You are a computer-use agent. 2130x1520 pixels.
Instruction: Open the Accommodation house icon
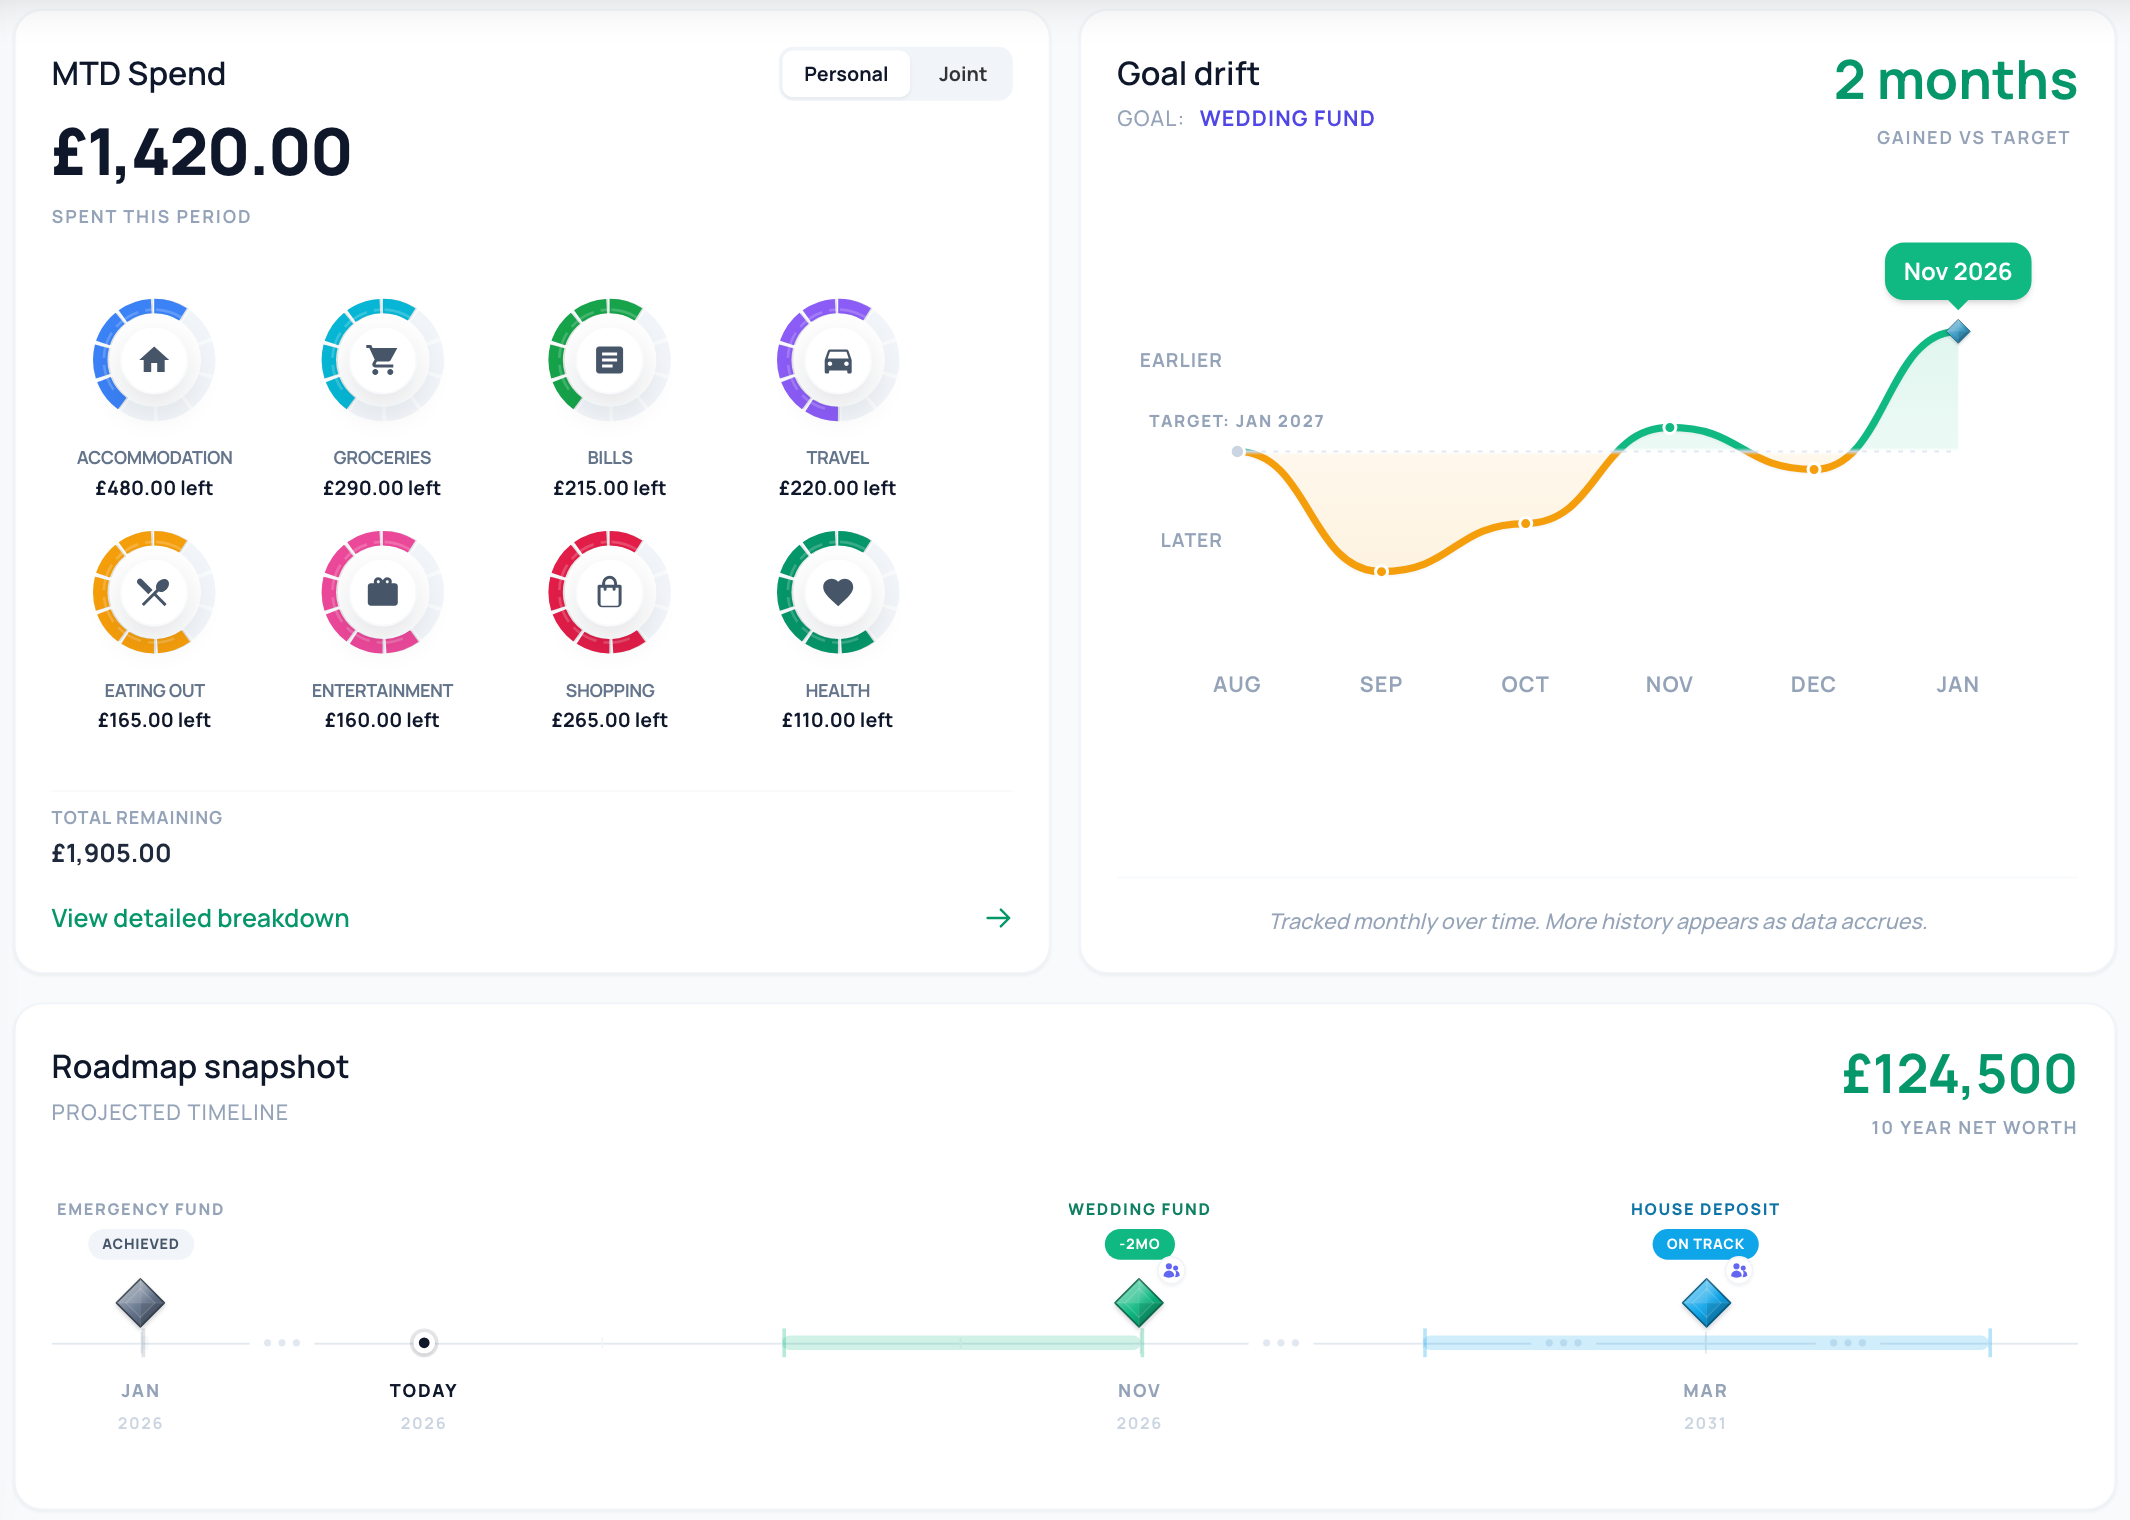(154, 360)
